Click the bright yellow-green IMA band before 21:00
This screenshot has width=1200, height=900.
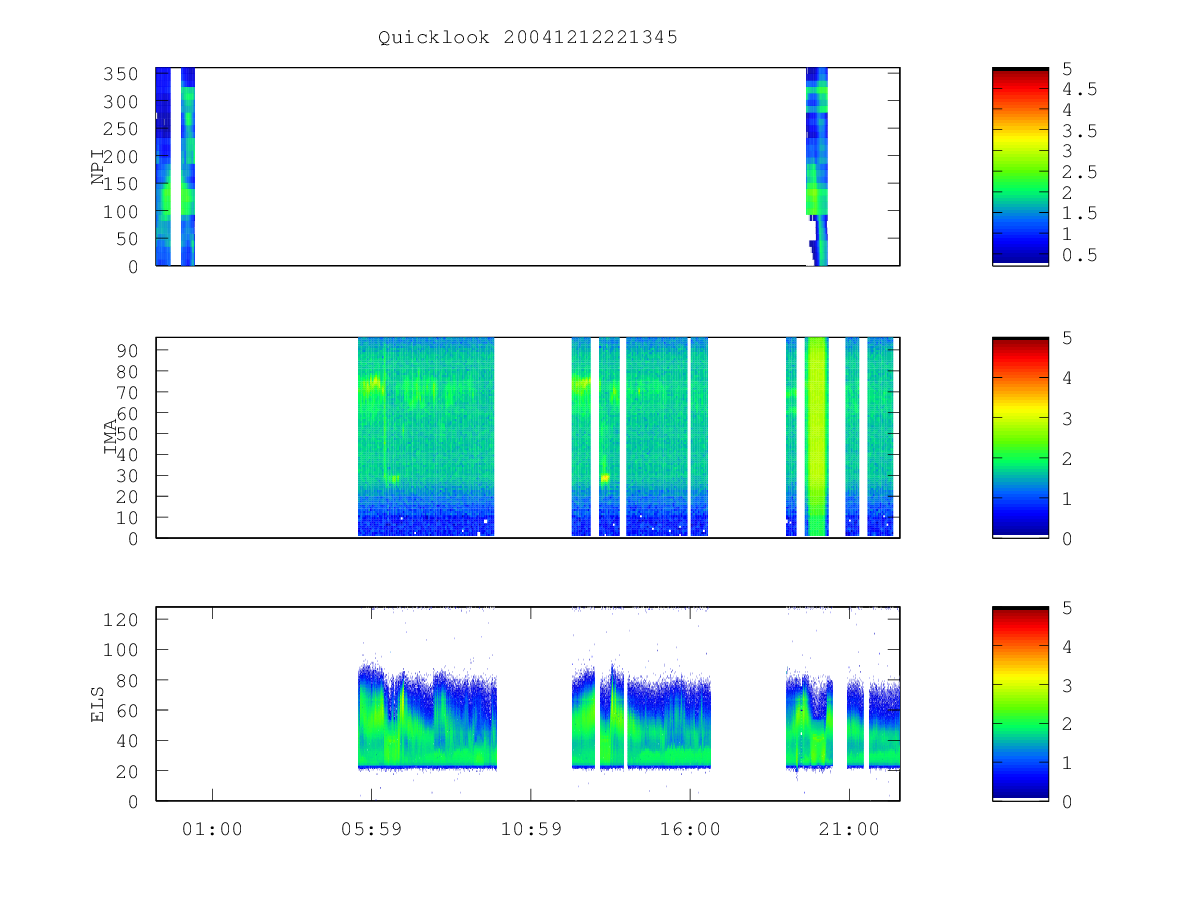click(x=817, y=437)
